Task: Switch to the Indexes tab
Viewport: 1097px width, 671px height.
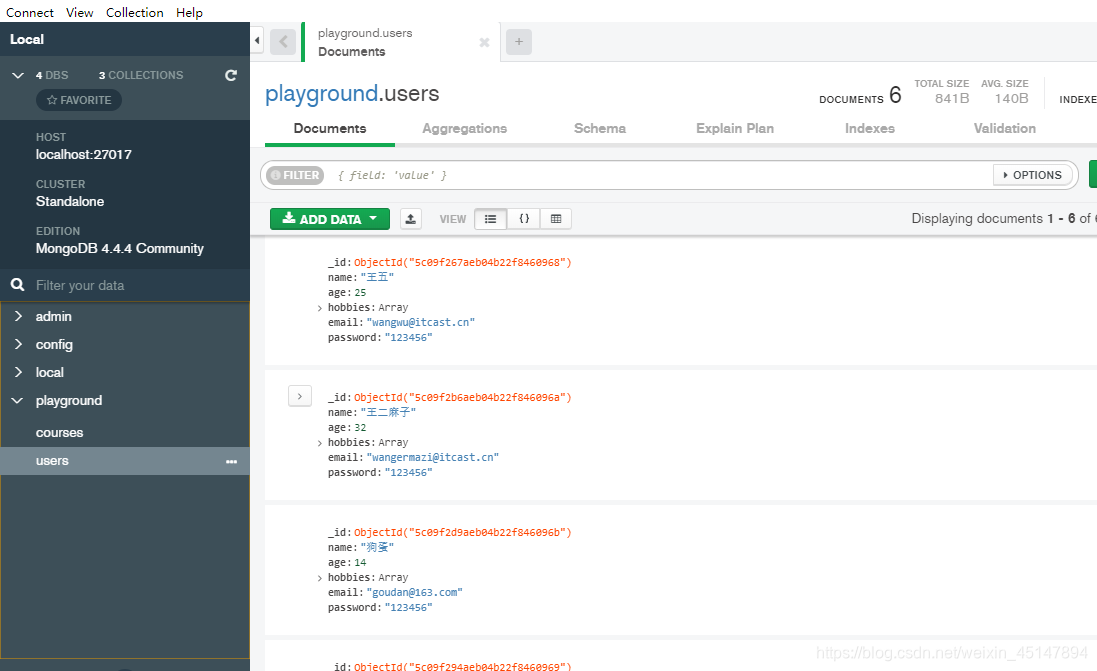Action: [x=870, y=129]
